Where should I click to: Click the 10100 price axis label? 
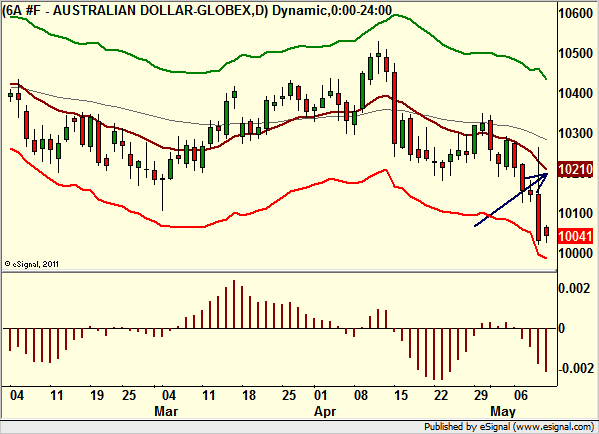pos(575,213)
